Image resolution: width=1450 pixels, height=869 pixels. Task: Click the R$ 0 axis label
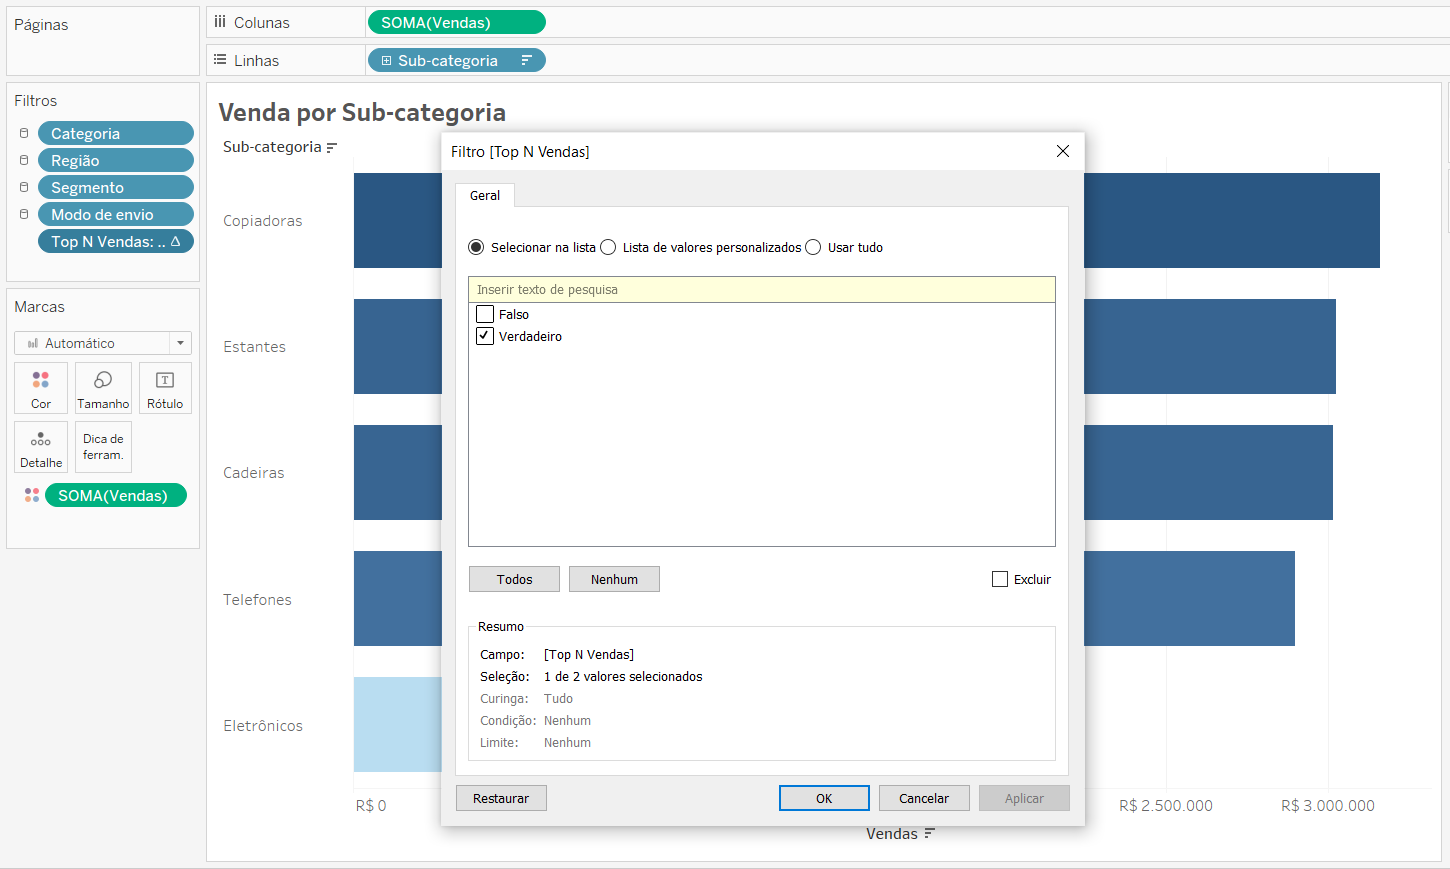pyautogui.click(x=371, y=806)
